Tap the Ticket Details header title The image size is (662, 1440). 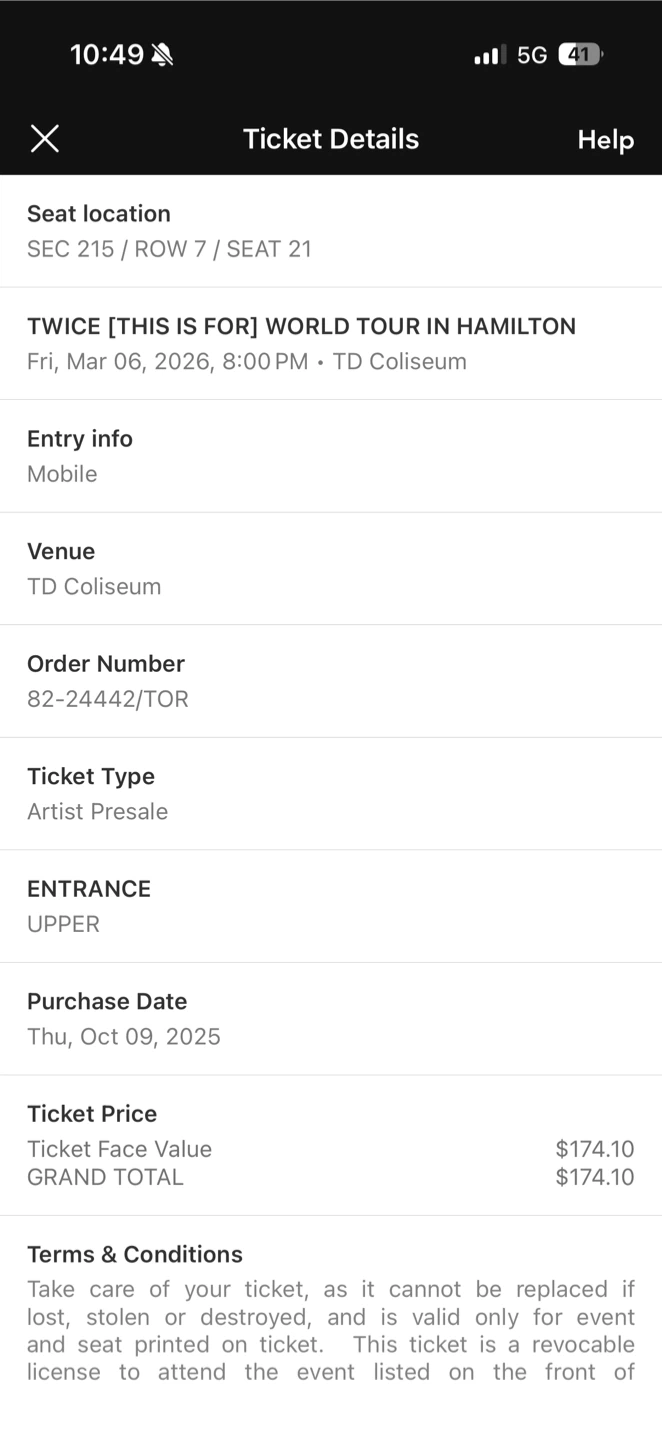coord(331,139)
